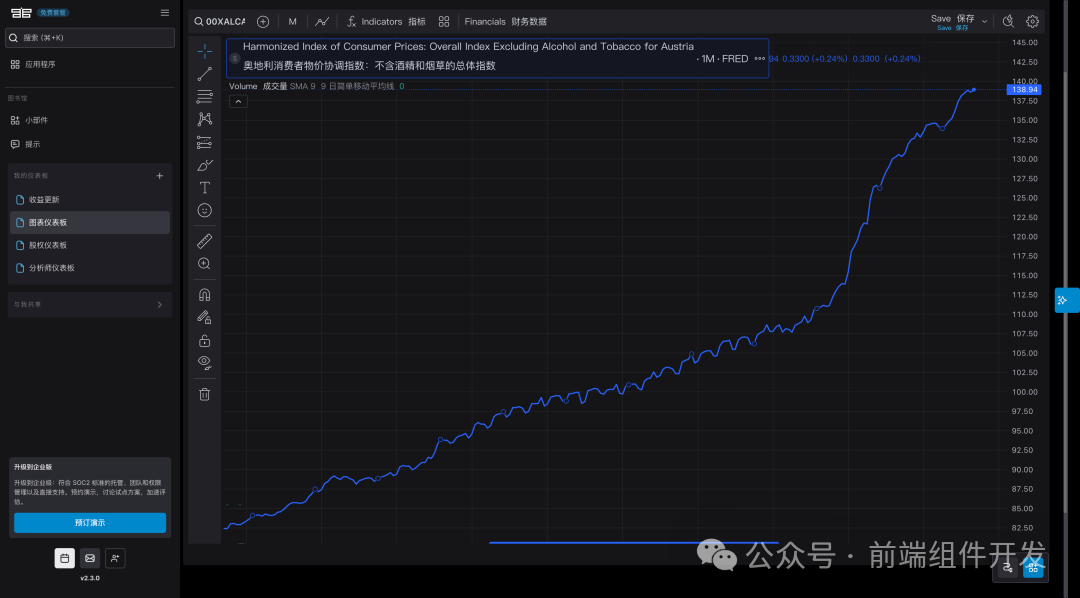This screenshot has width=1080, height=598.
Task: Select the ruler measure tool
Action: 205,241
